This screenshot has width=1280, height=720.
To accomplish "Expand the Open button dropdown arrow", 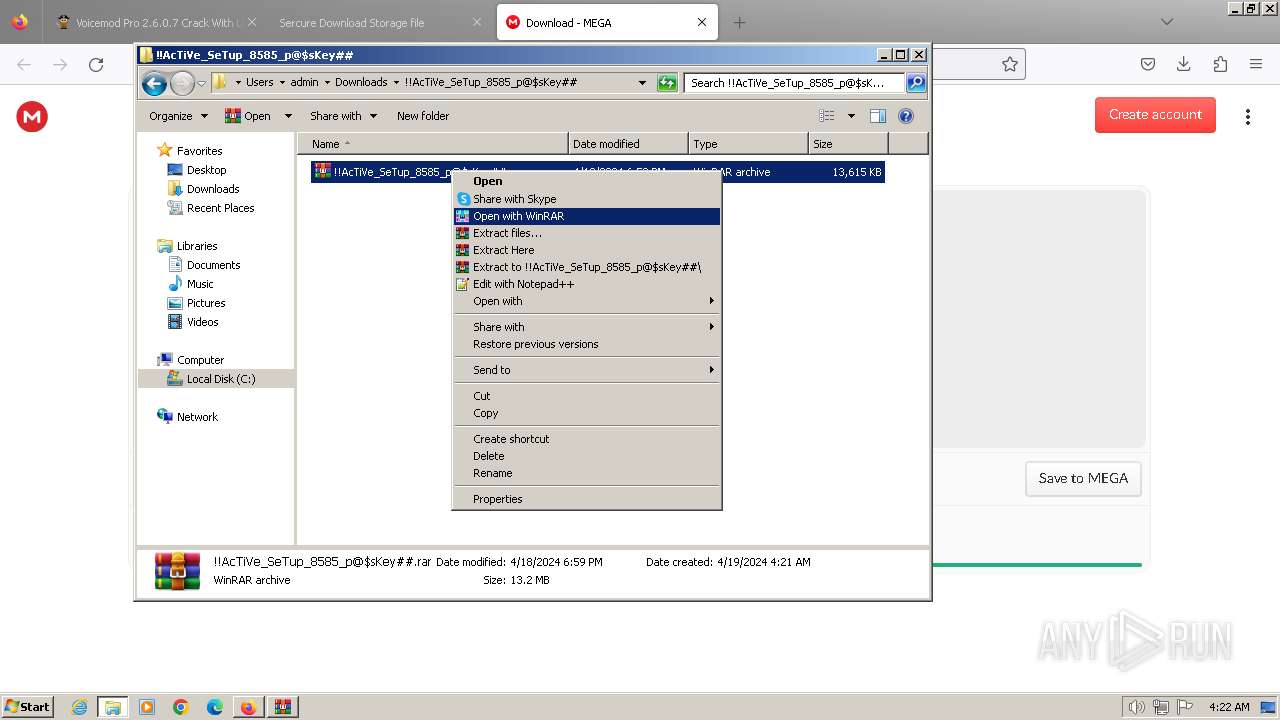I will pyautogui.click(x=288, y=116).
